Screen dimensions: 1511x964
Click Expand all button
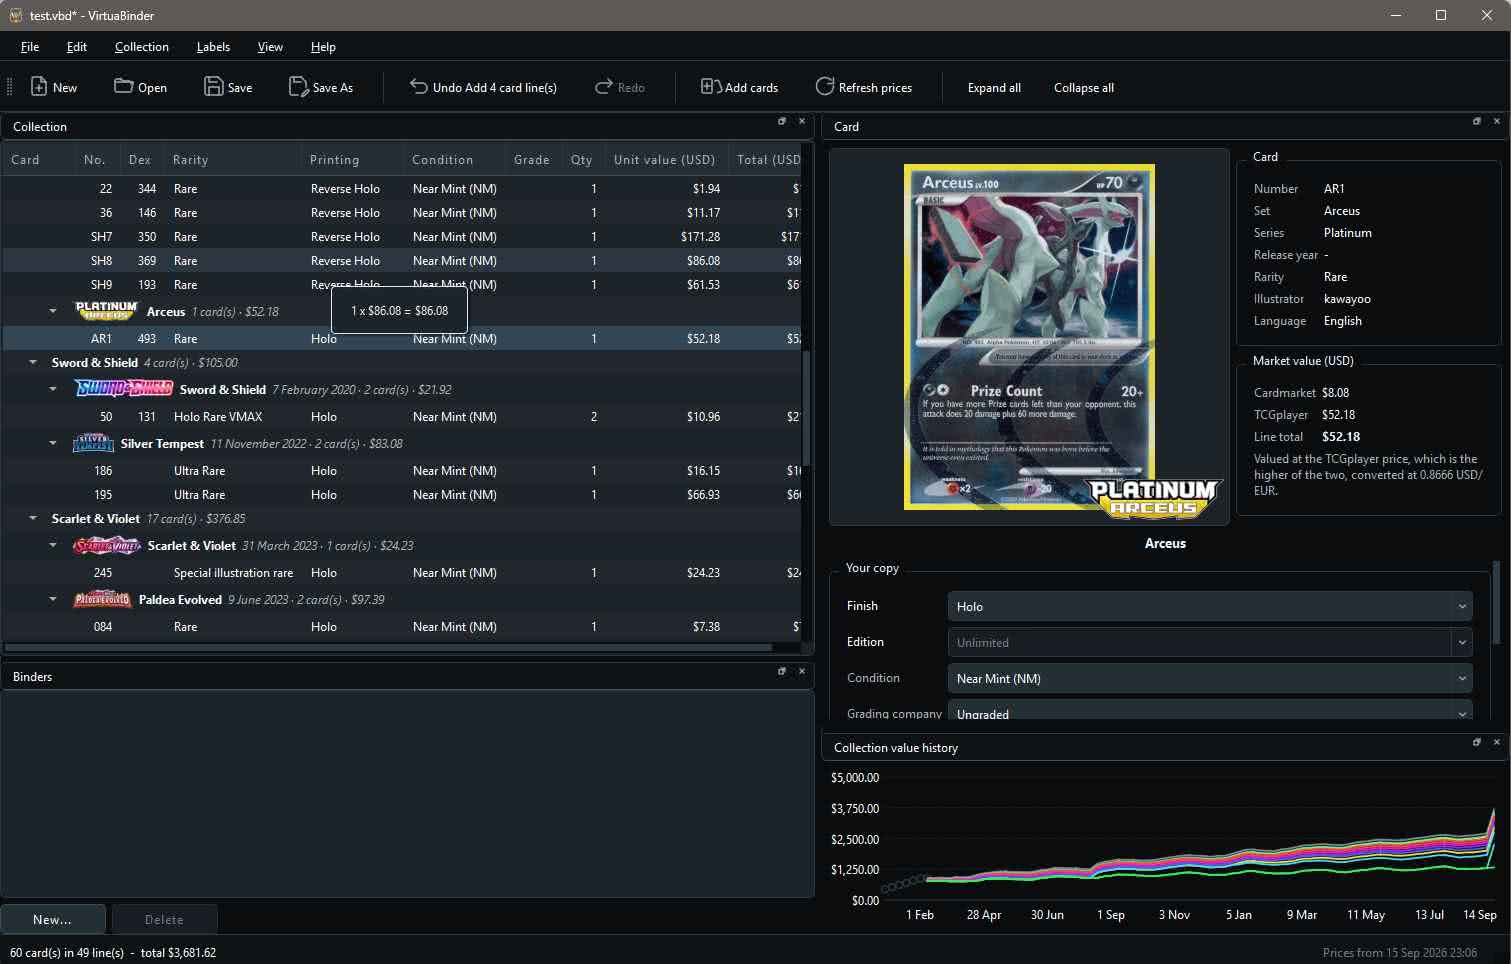(994, 87)
